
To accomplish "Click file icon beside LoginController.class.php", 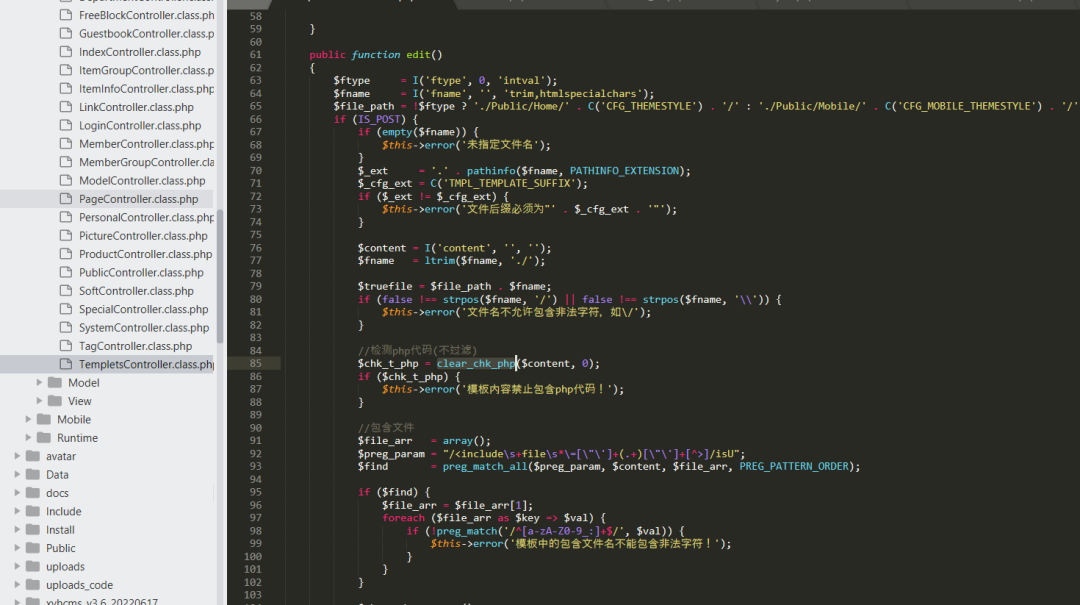I will [x=65, y=125].
